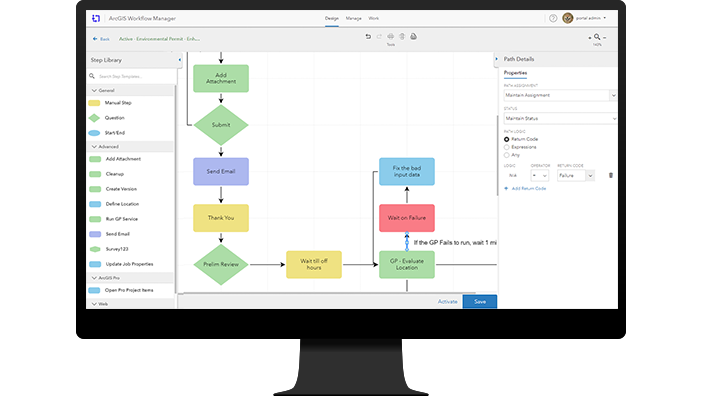The height and width of the screenshot is (396, 702).
Task: Click the ArcGIS Workflow Manager logo
Action: 96,18
